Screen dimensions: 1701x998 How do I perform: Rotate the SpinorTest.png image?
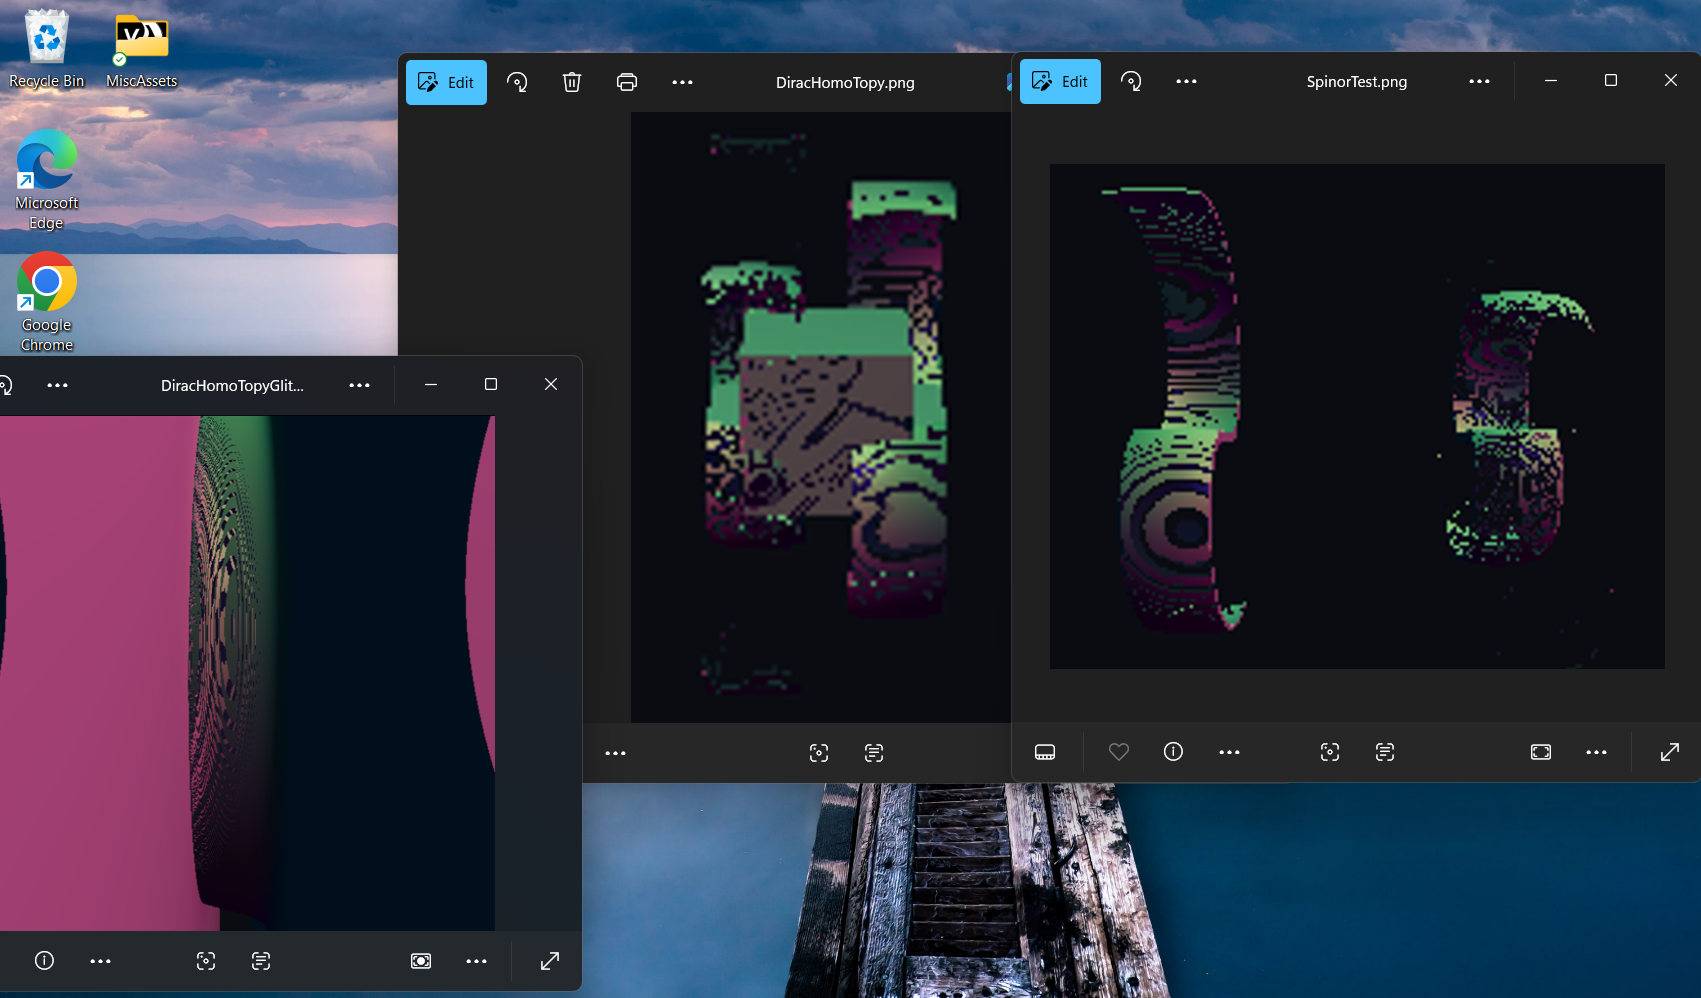click(1131, 81)
